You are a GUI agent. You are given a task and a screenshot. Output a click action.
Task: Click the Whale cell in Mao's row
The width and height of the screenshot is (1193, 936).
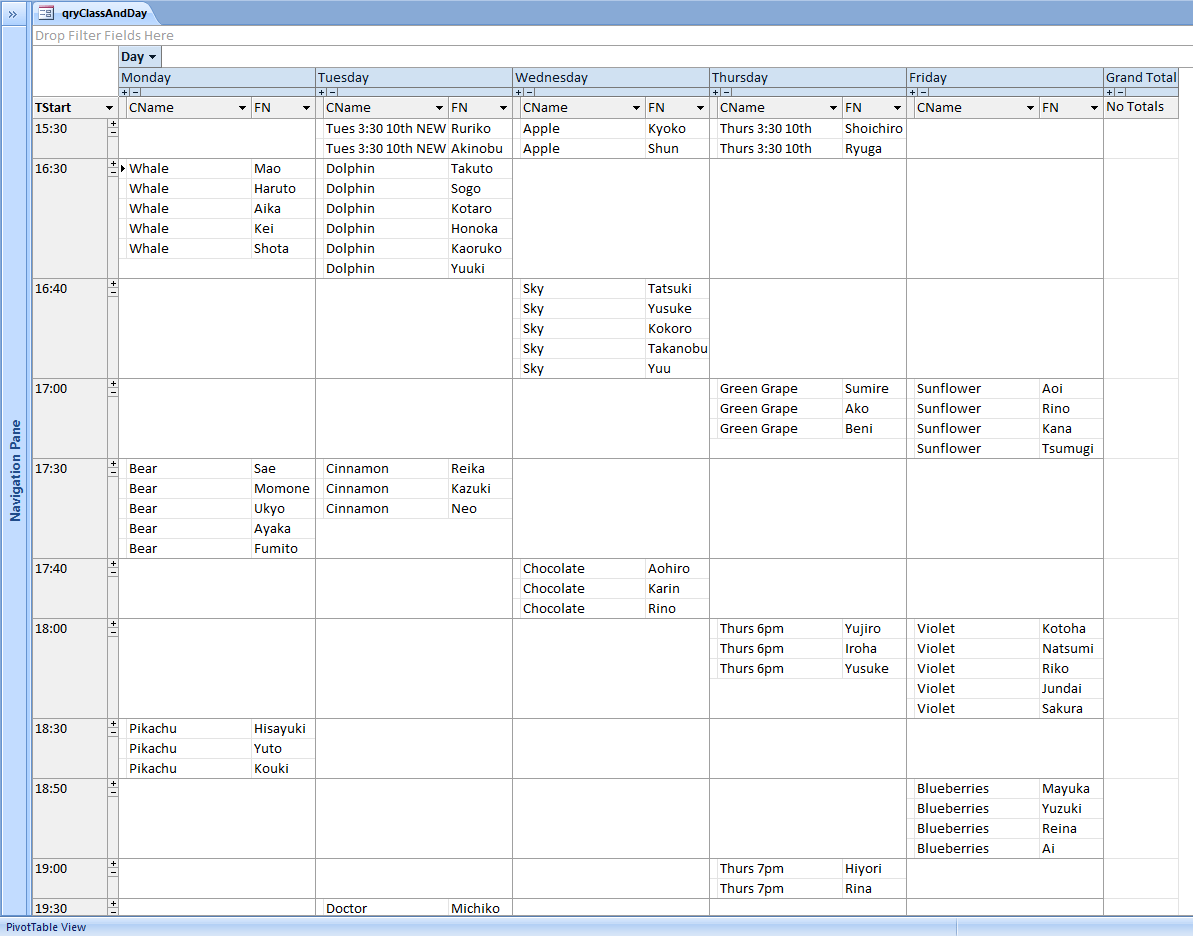coord(189,169)
